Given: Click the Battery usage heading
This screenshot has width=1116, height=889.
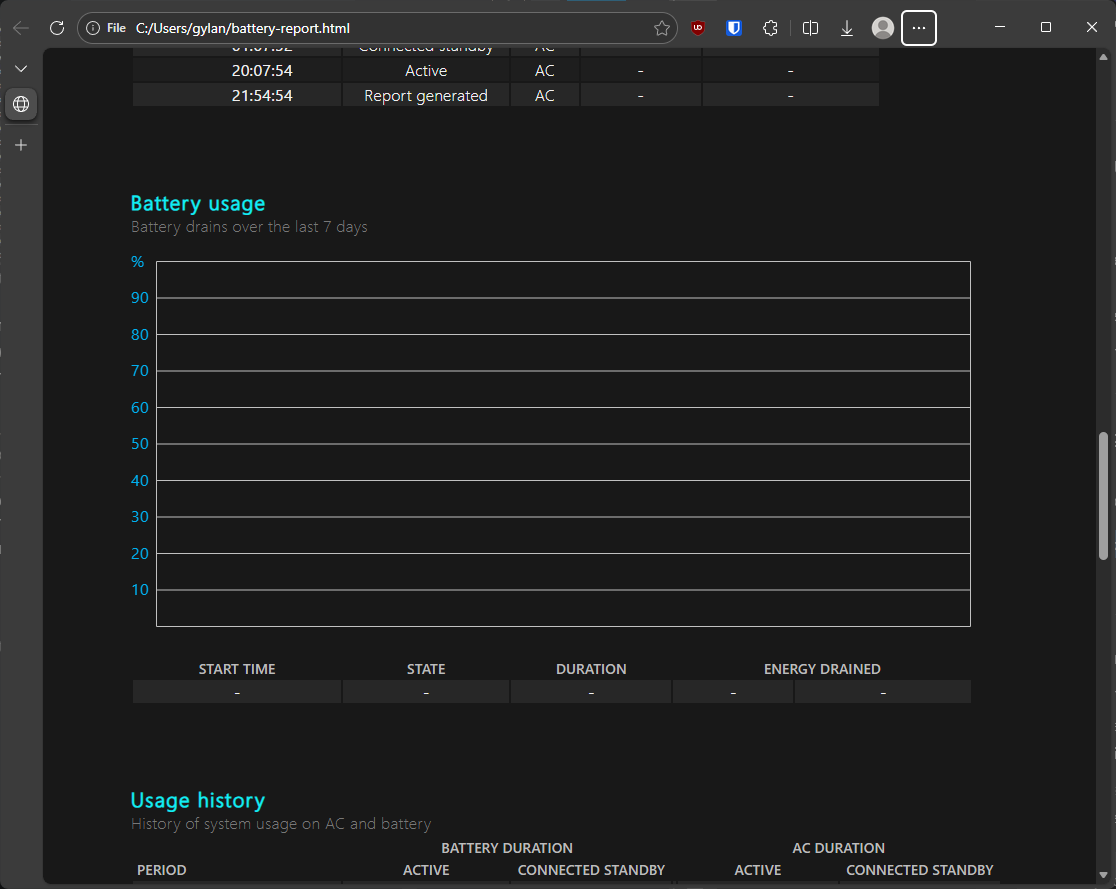Looking at the screenshot, I should pyautogui.click(x=198, y=204).
